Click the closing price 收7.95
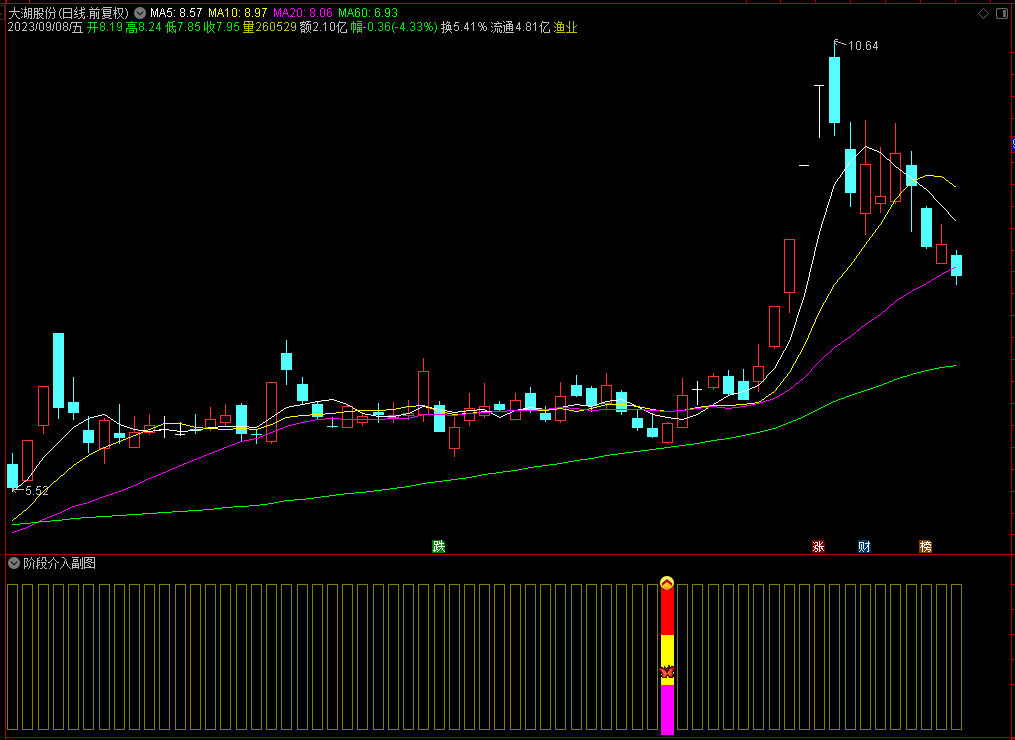The width and height of the screenshot is (1015, 740). click(222, 27)
